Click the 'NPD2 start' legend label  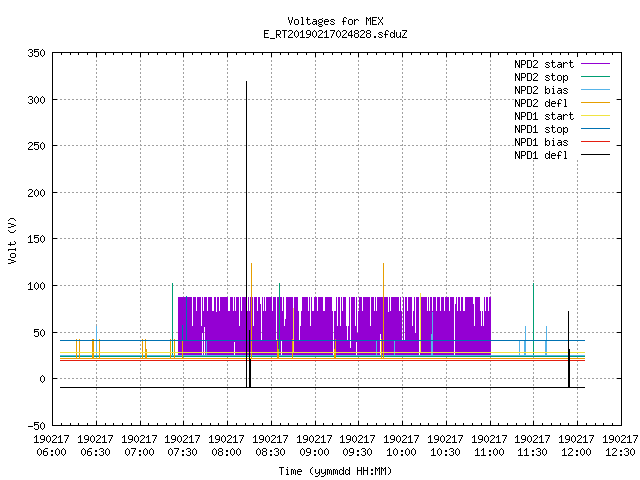click(544, 64)
